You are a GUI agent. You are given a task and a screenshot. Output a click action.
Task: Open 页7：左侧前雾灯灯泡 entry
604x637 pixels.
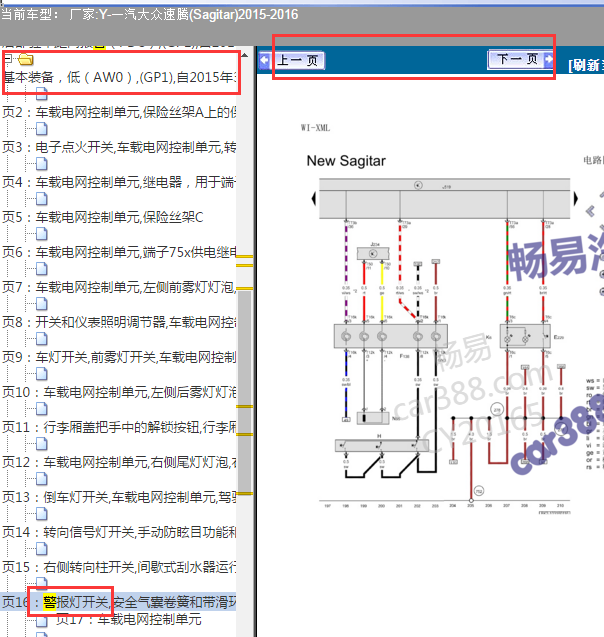(119, 287)
